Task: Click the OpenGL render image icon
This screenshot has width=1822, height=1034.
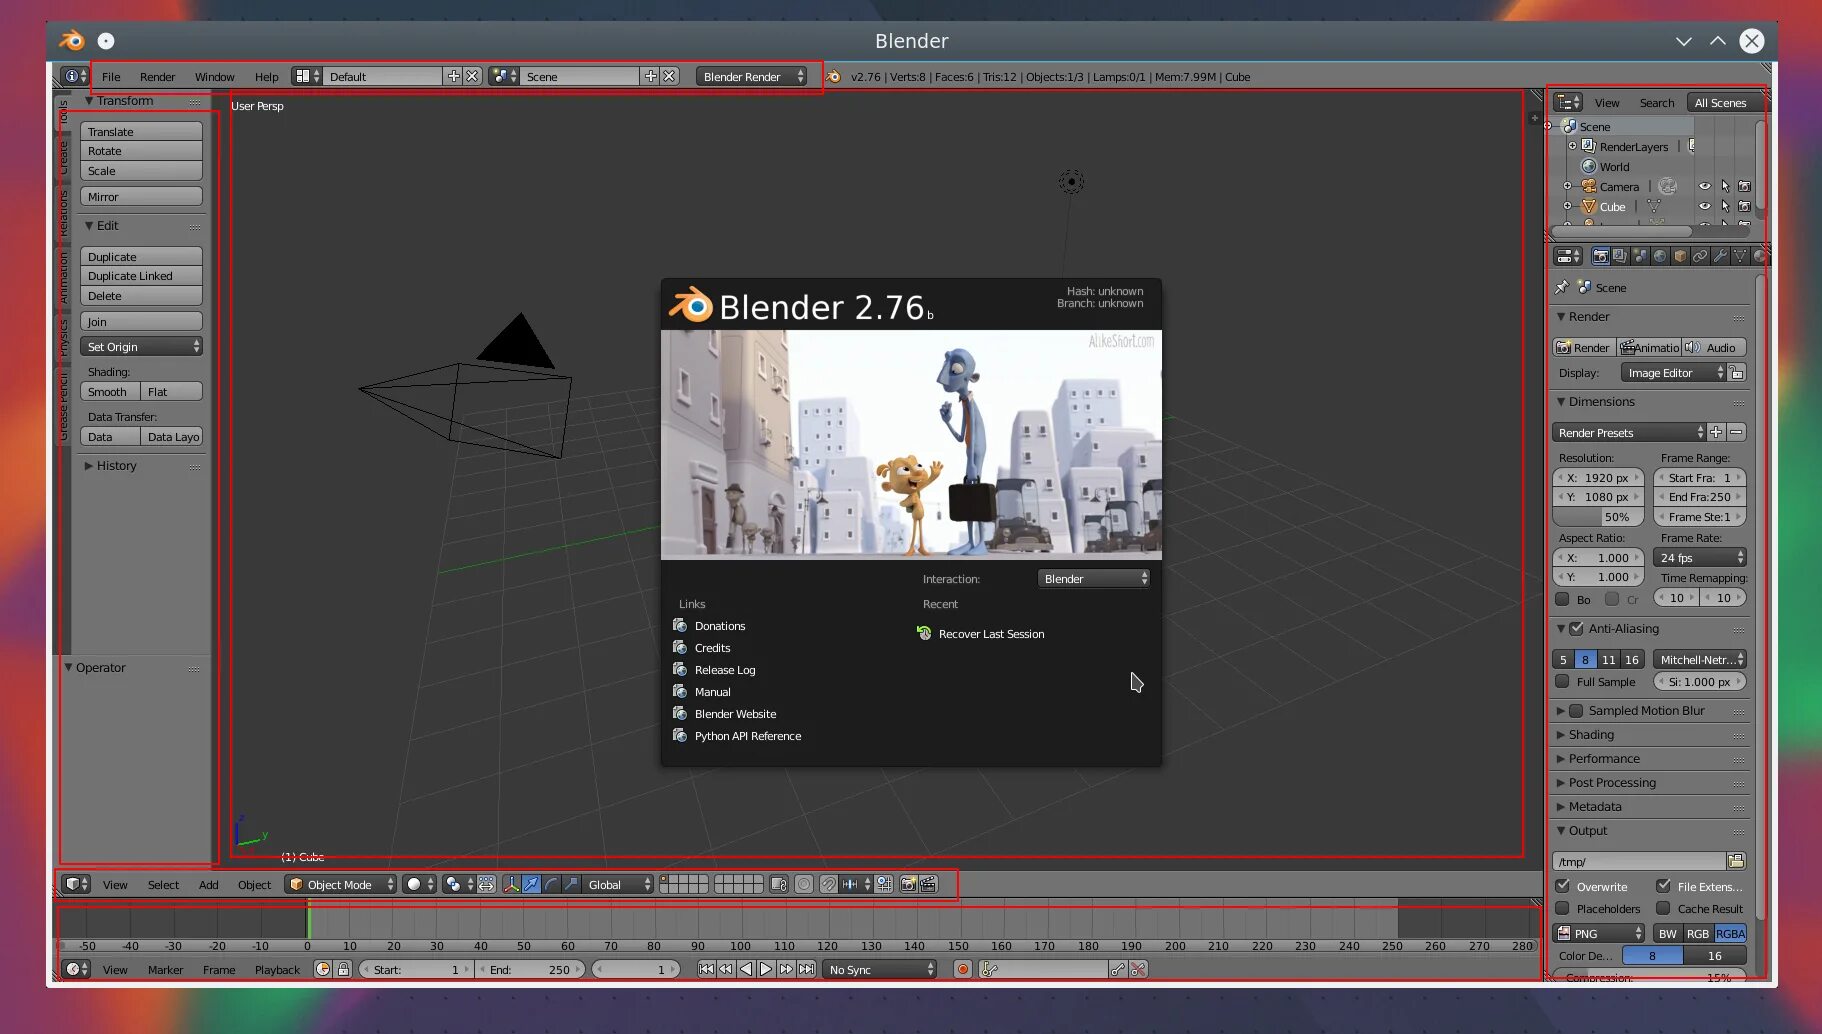Action: 908,884
